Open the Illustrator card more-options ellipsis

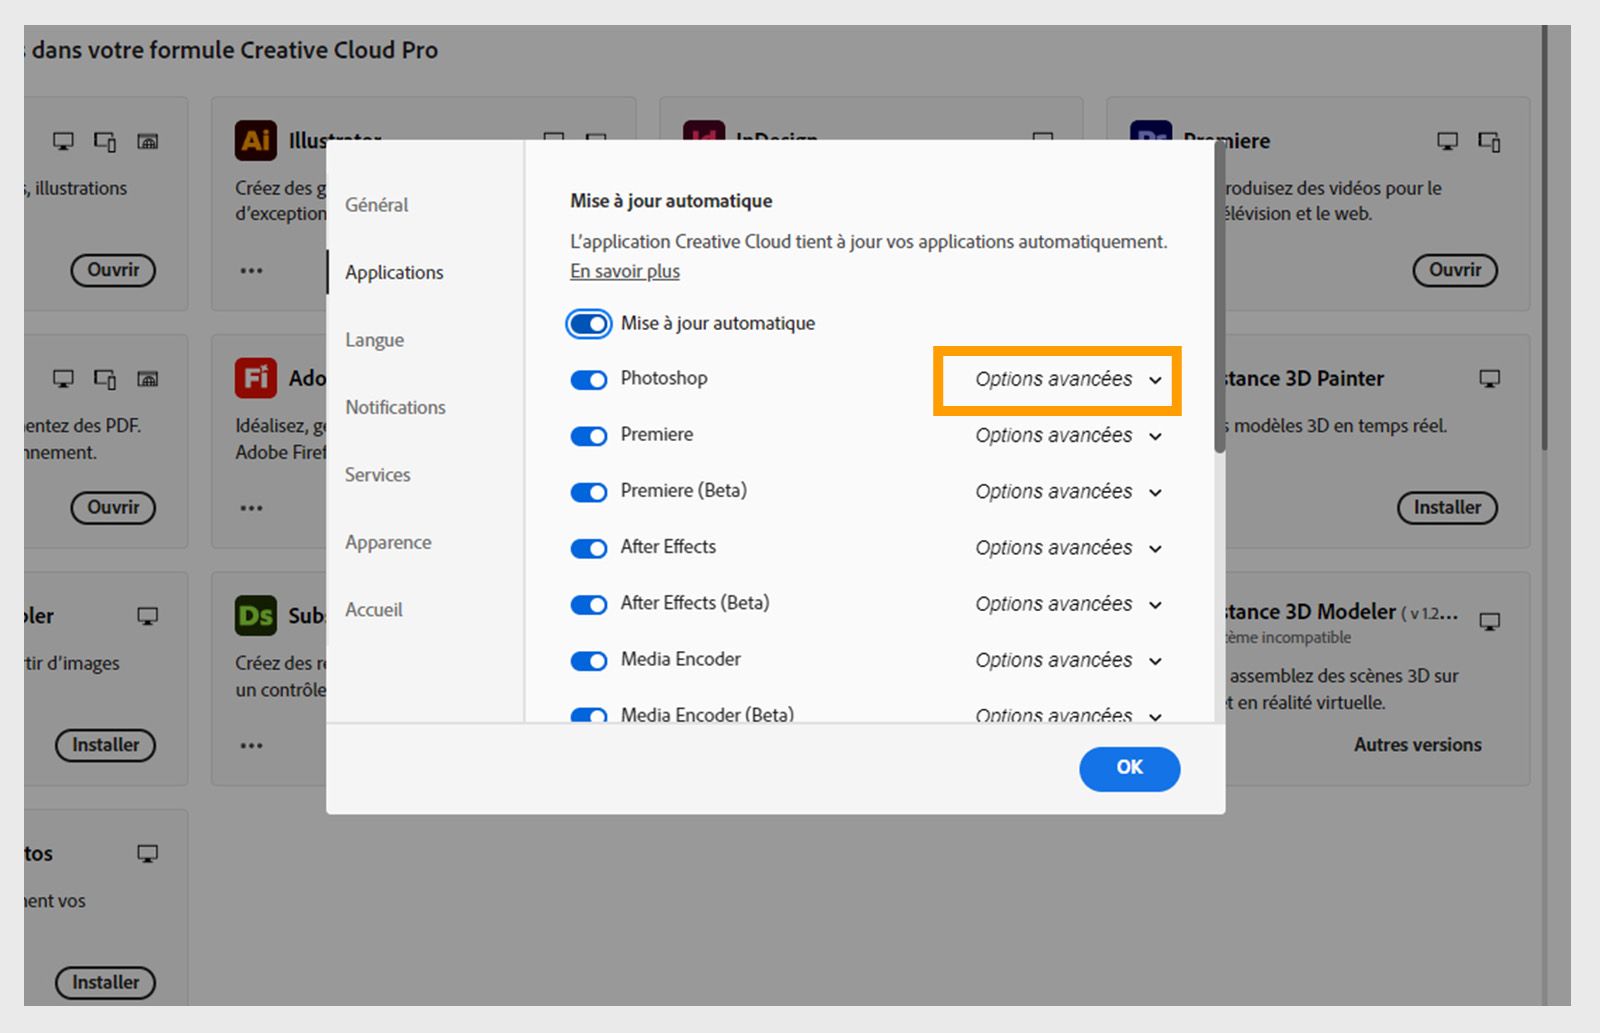(252, 270)
